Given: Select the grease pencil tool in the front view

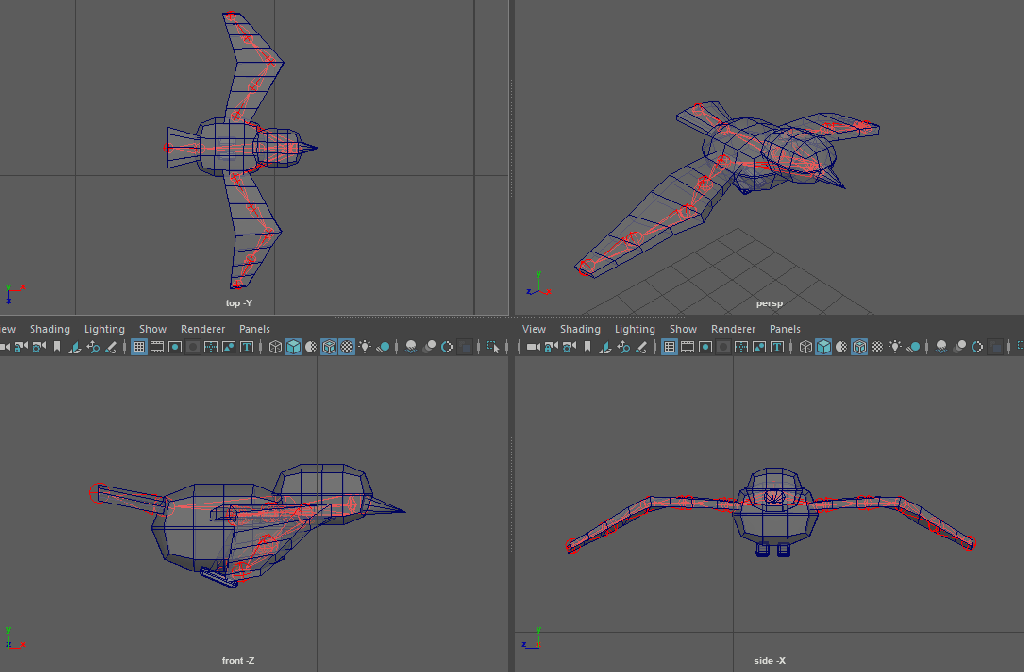Looking at the screenshot, I should [x=111, y=347].
